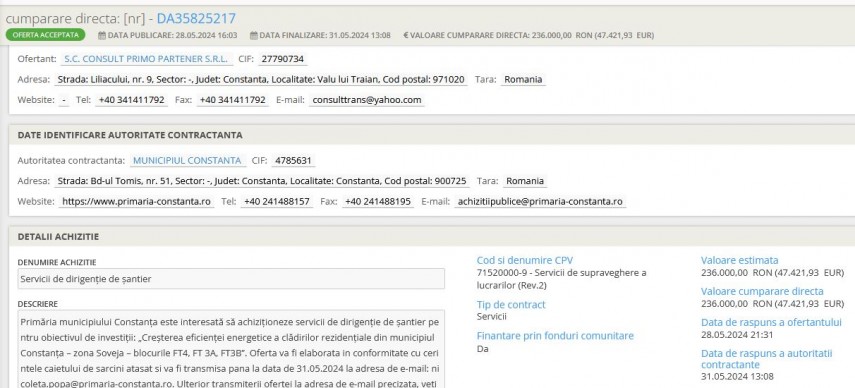Select the authority CIF value 4785631
Viewport: 855px width, 388px height.
293,161
